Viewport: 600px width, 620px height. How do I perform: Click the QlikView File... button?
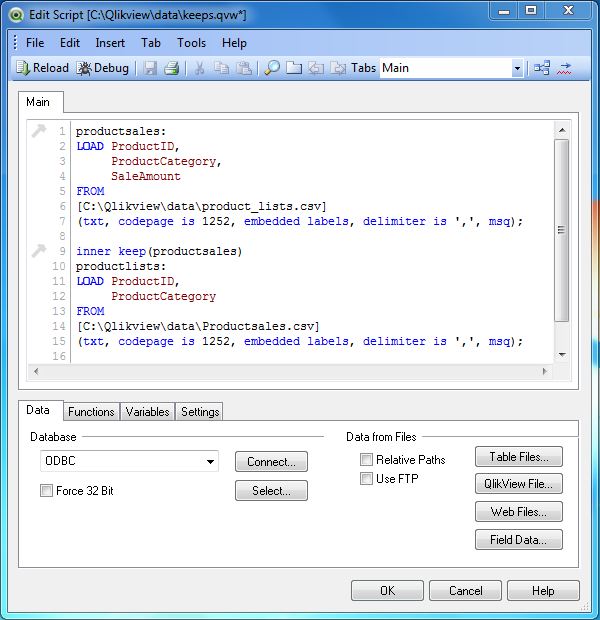pos(519,484)
